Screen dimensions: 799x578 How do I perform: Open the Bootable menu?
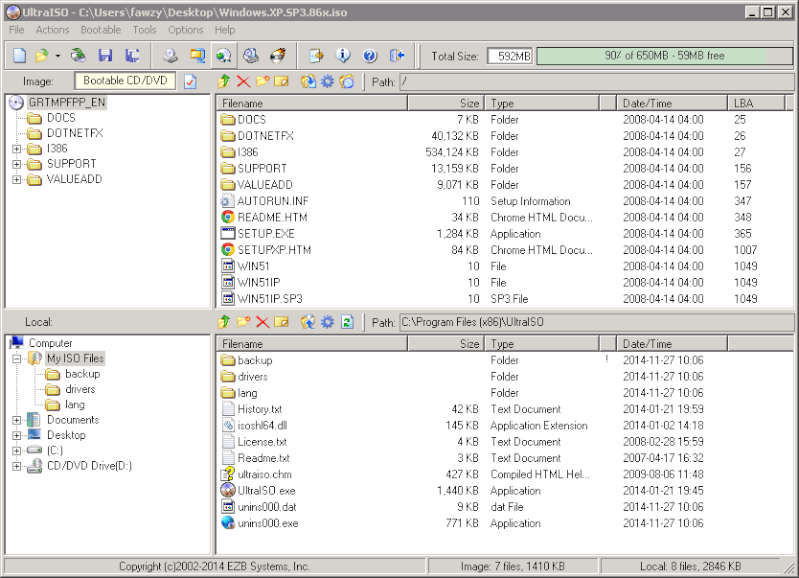101,30
